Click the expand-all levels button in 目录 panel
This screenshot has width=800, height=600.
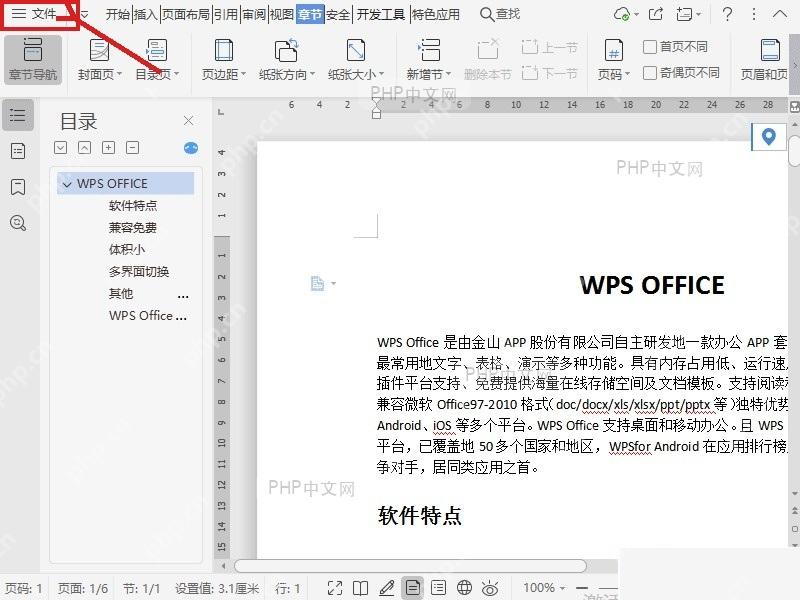(60, 147)
